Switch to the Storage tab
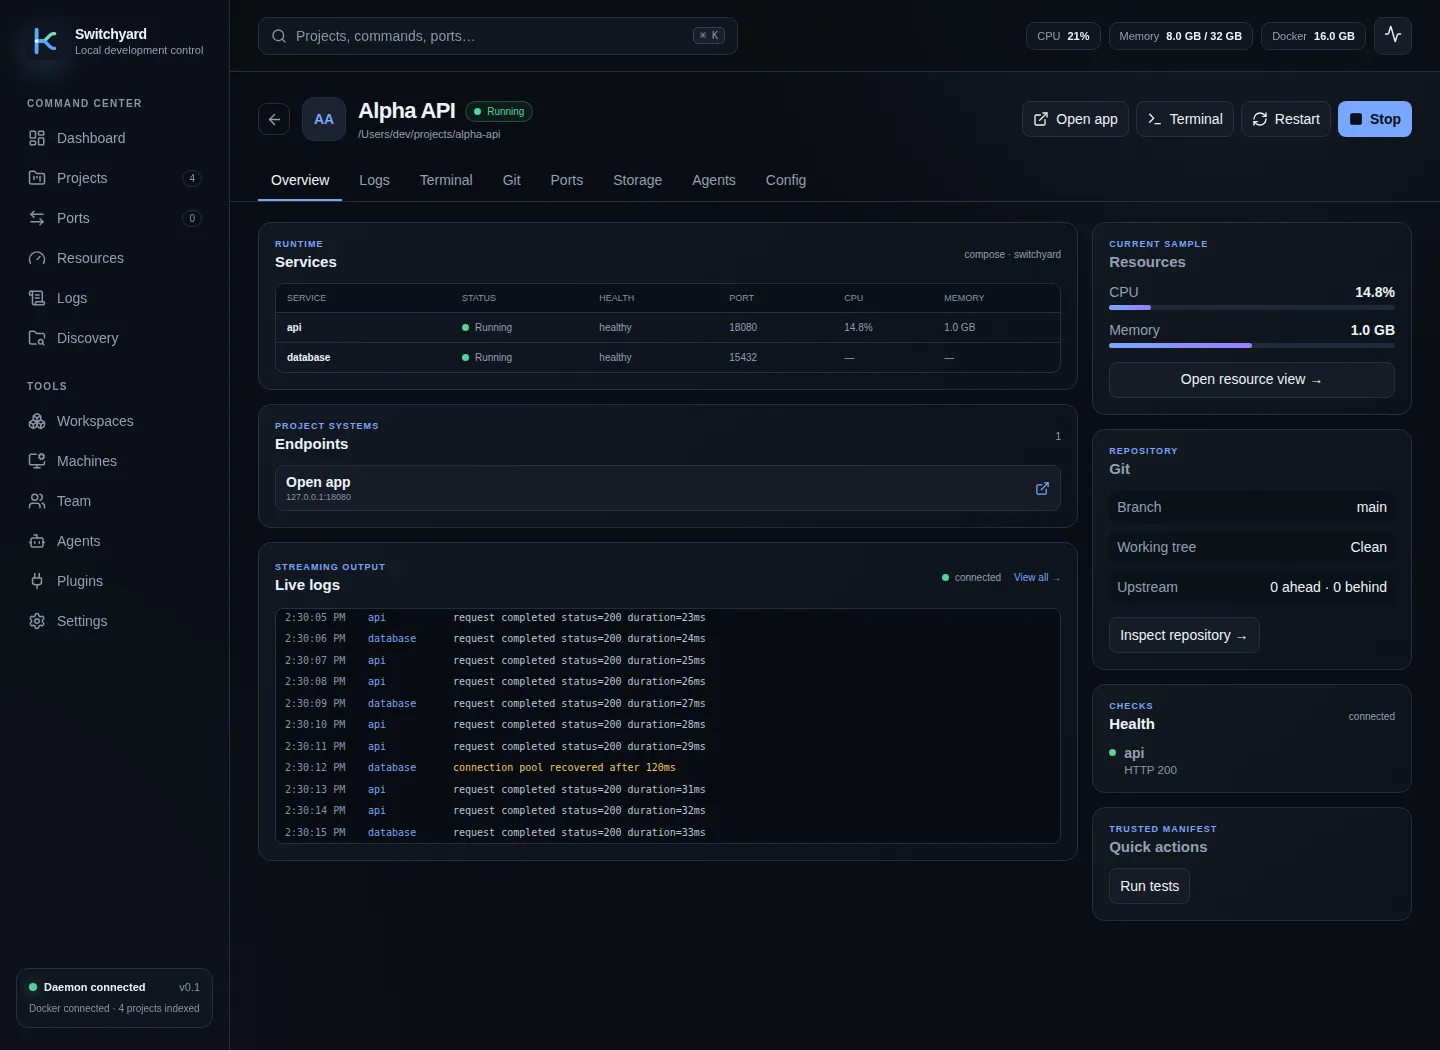The image size is (1440, 1050). [x=637, y=180]
